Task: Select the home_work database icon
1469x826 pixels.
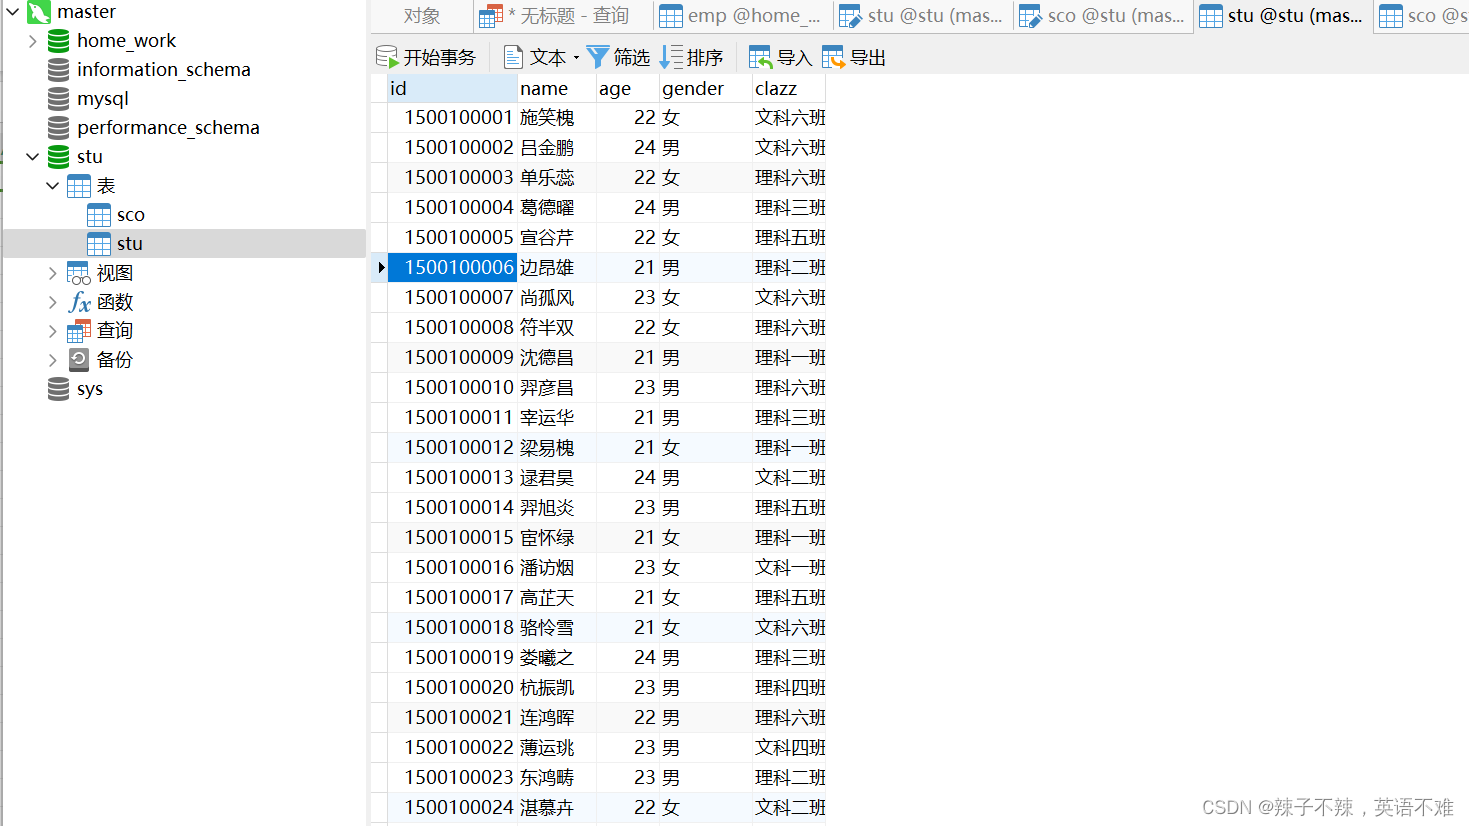Action: pyautogui.click(x=59, y=41)
